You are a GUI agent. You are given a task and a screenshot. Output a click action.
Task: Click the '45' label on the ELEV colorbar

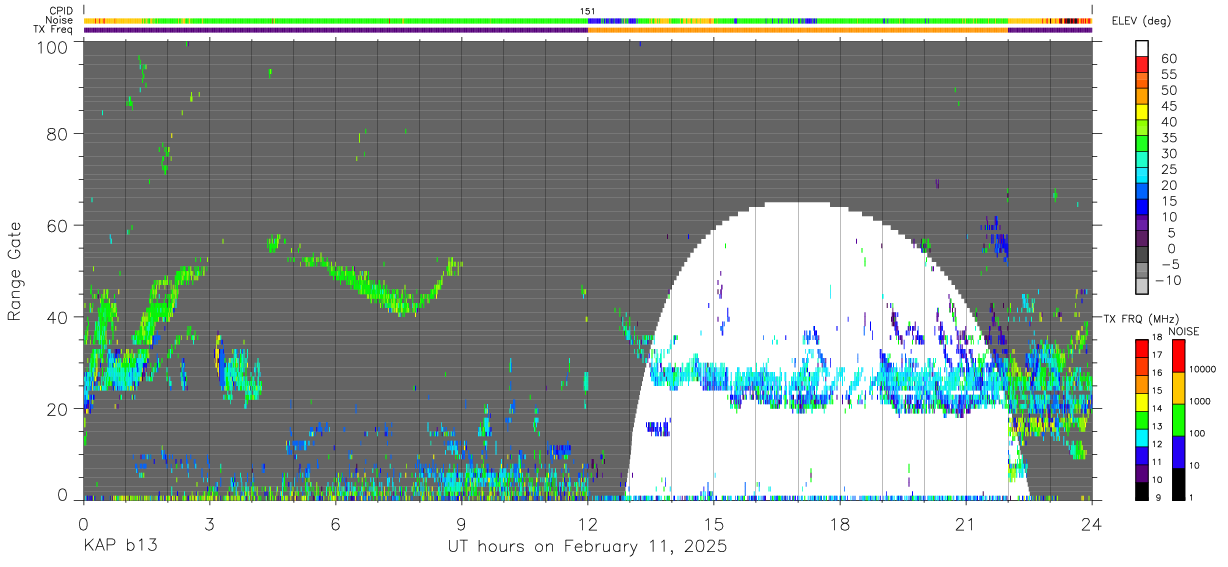click(x=1167, y=106)
